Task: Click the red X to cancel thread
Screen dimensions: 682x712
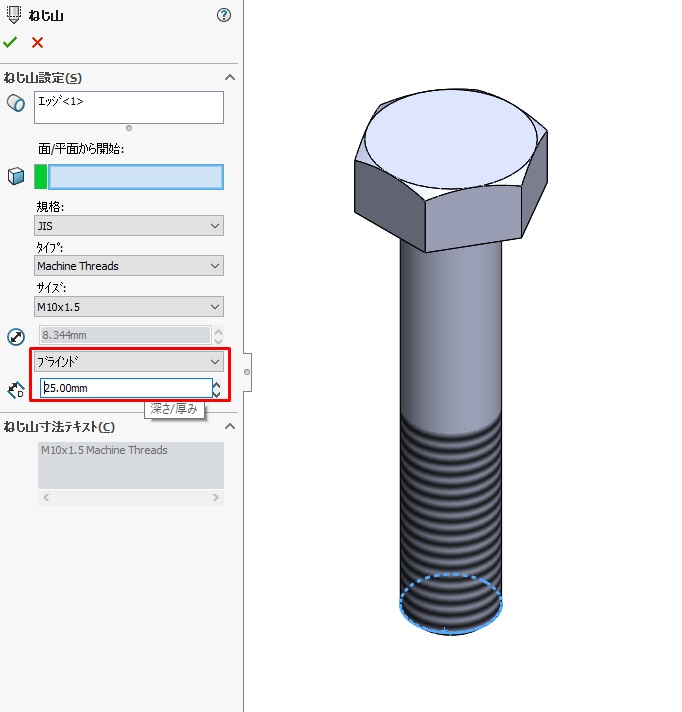Action: pyautogui.click(x=37, y=42)
